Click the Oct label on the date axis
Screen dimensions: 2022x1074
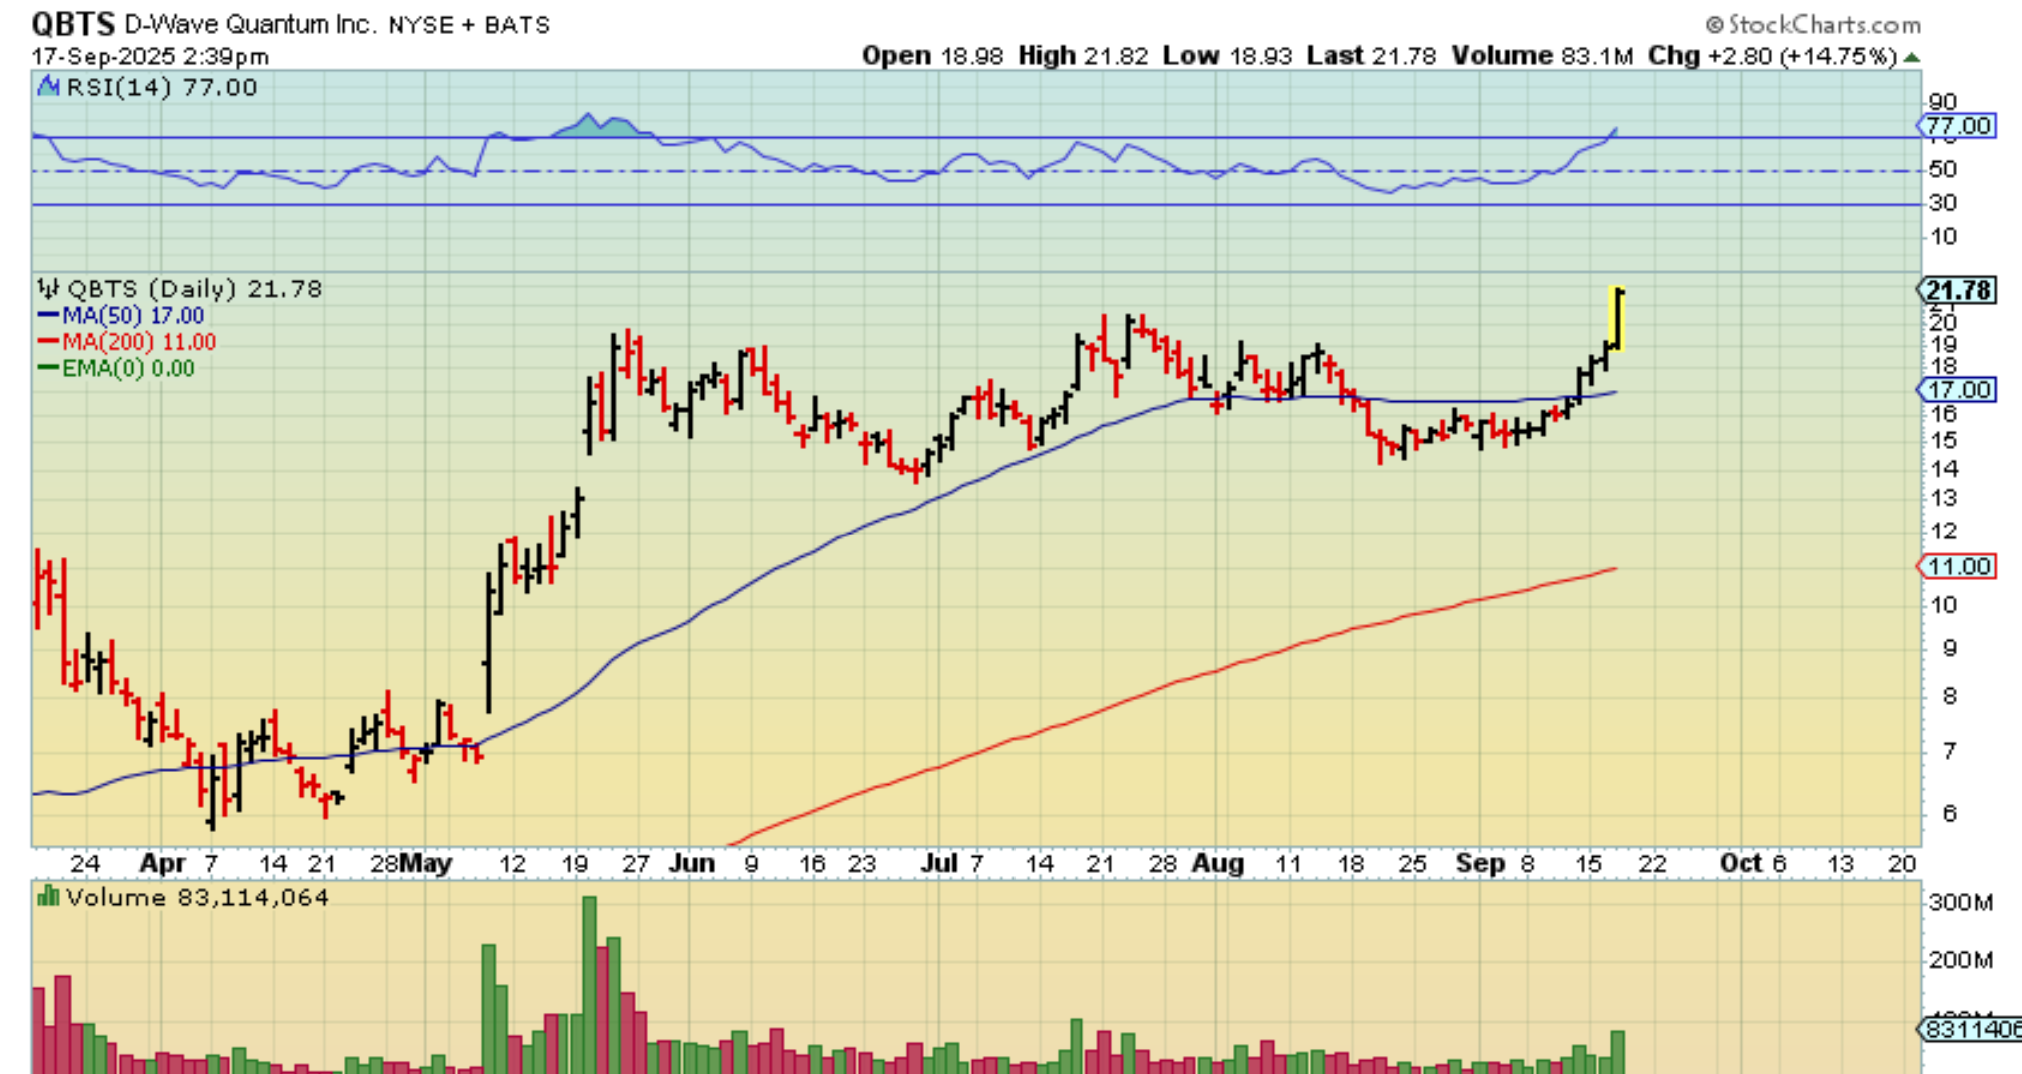coord(1741,864)
